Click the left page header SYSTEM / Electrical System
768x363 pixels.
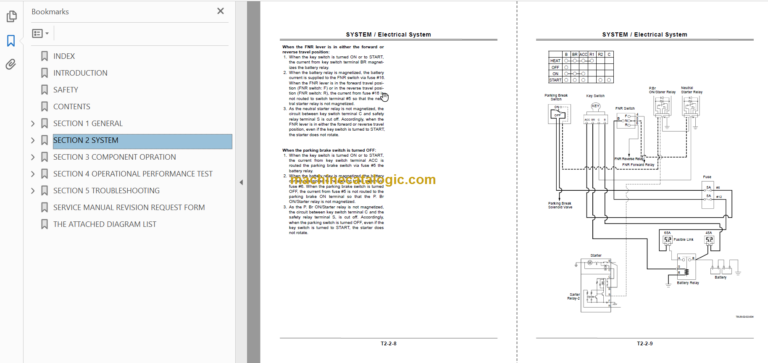click(x=388, y=35)
